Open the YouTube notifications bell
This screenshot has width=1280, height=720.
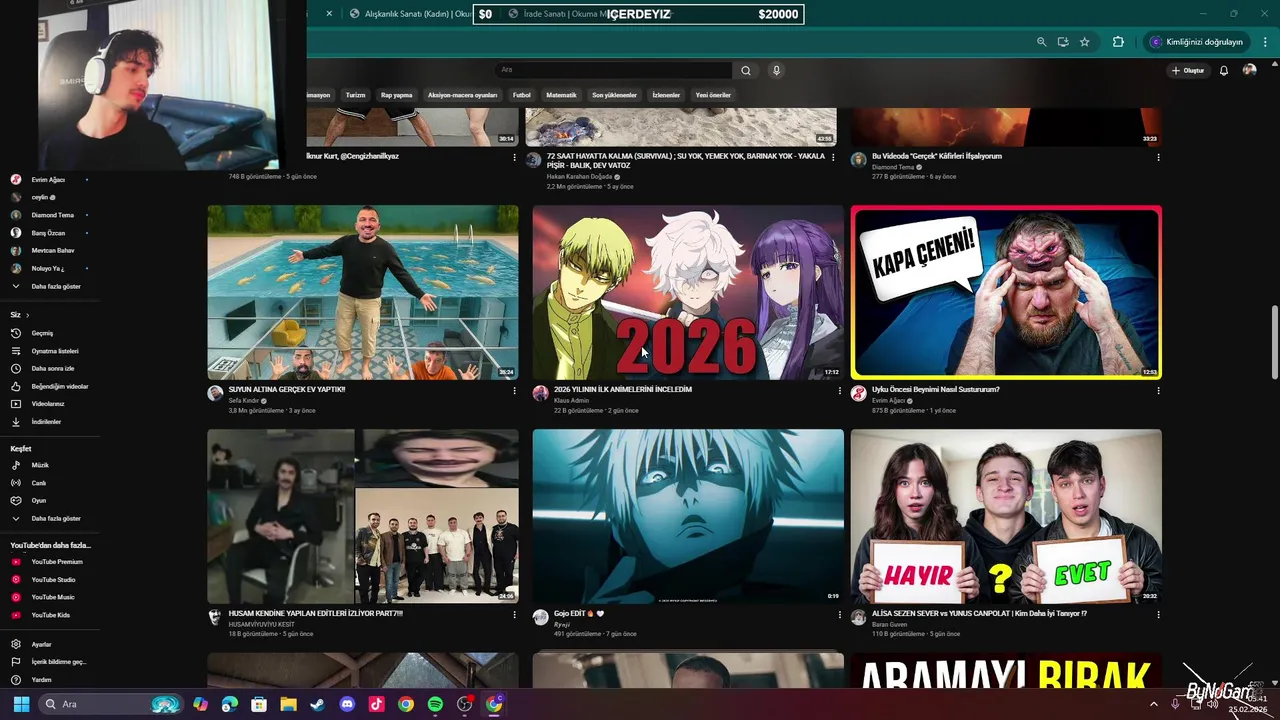(x=1223, y=70)
